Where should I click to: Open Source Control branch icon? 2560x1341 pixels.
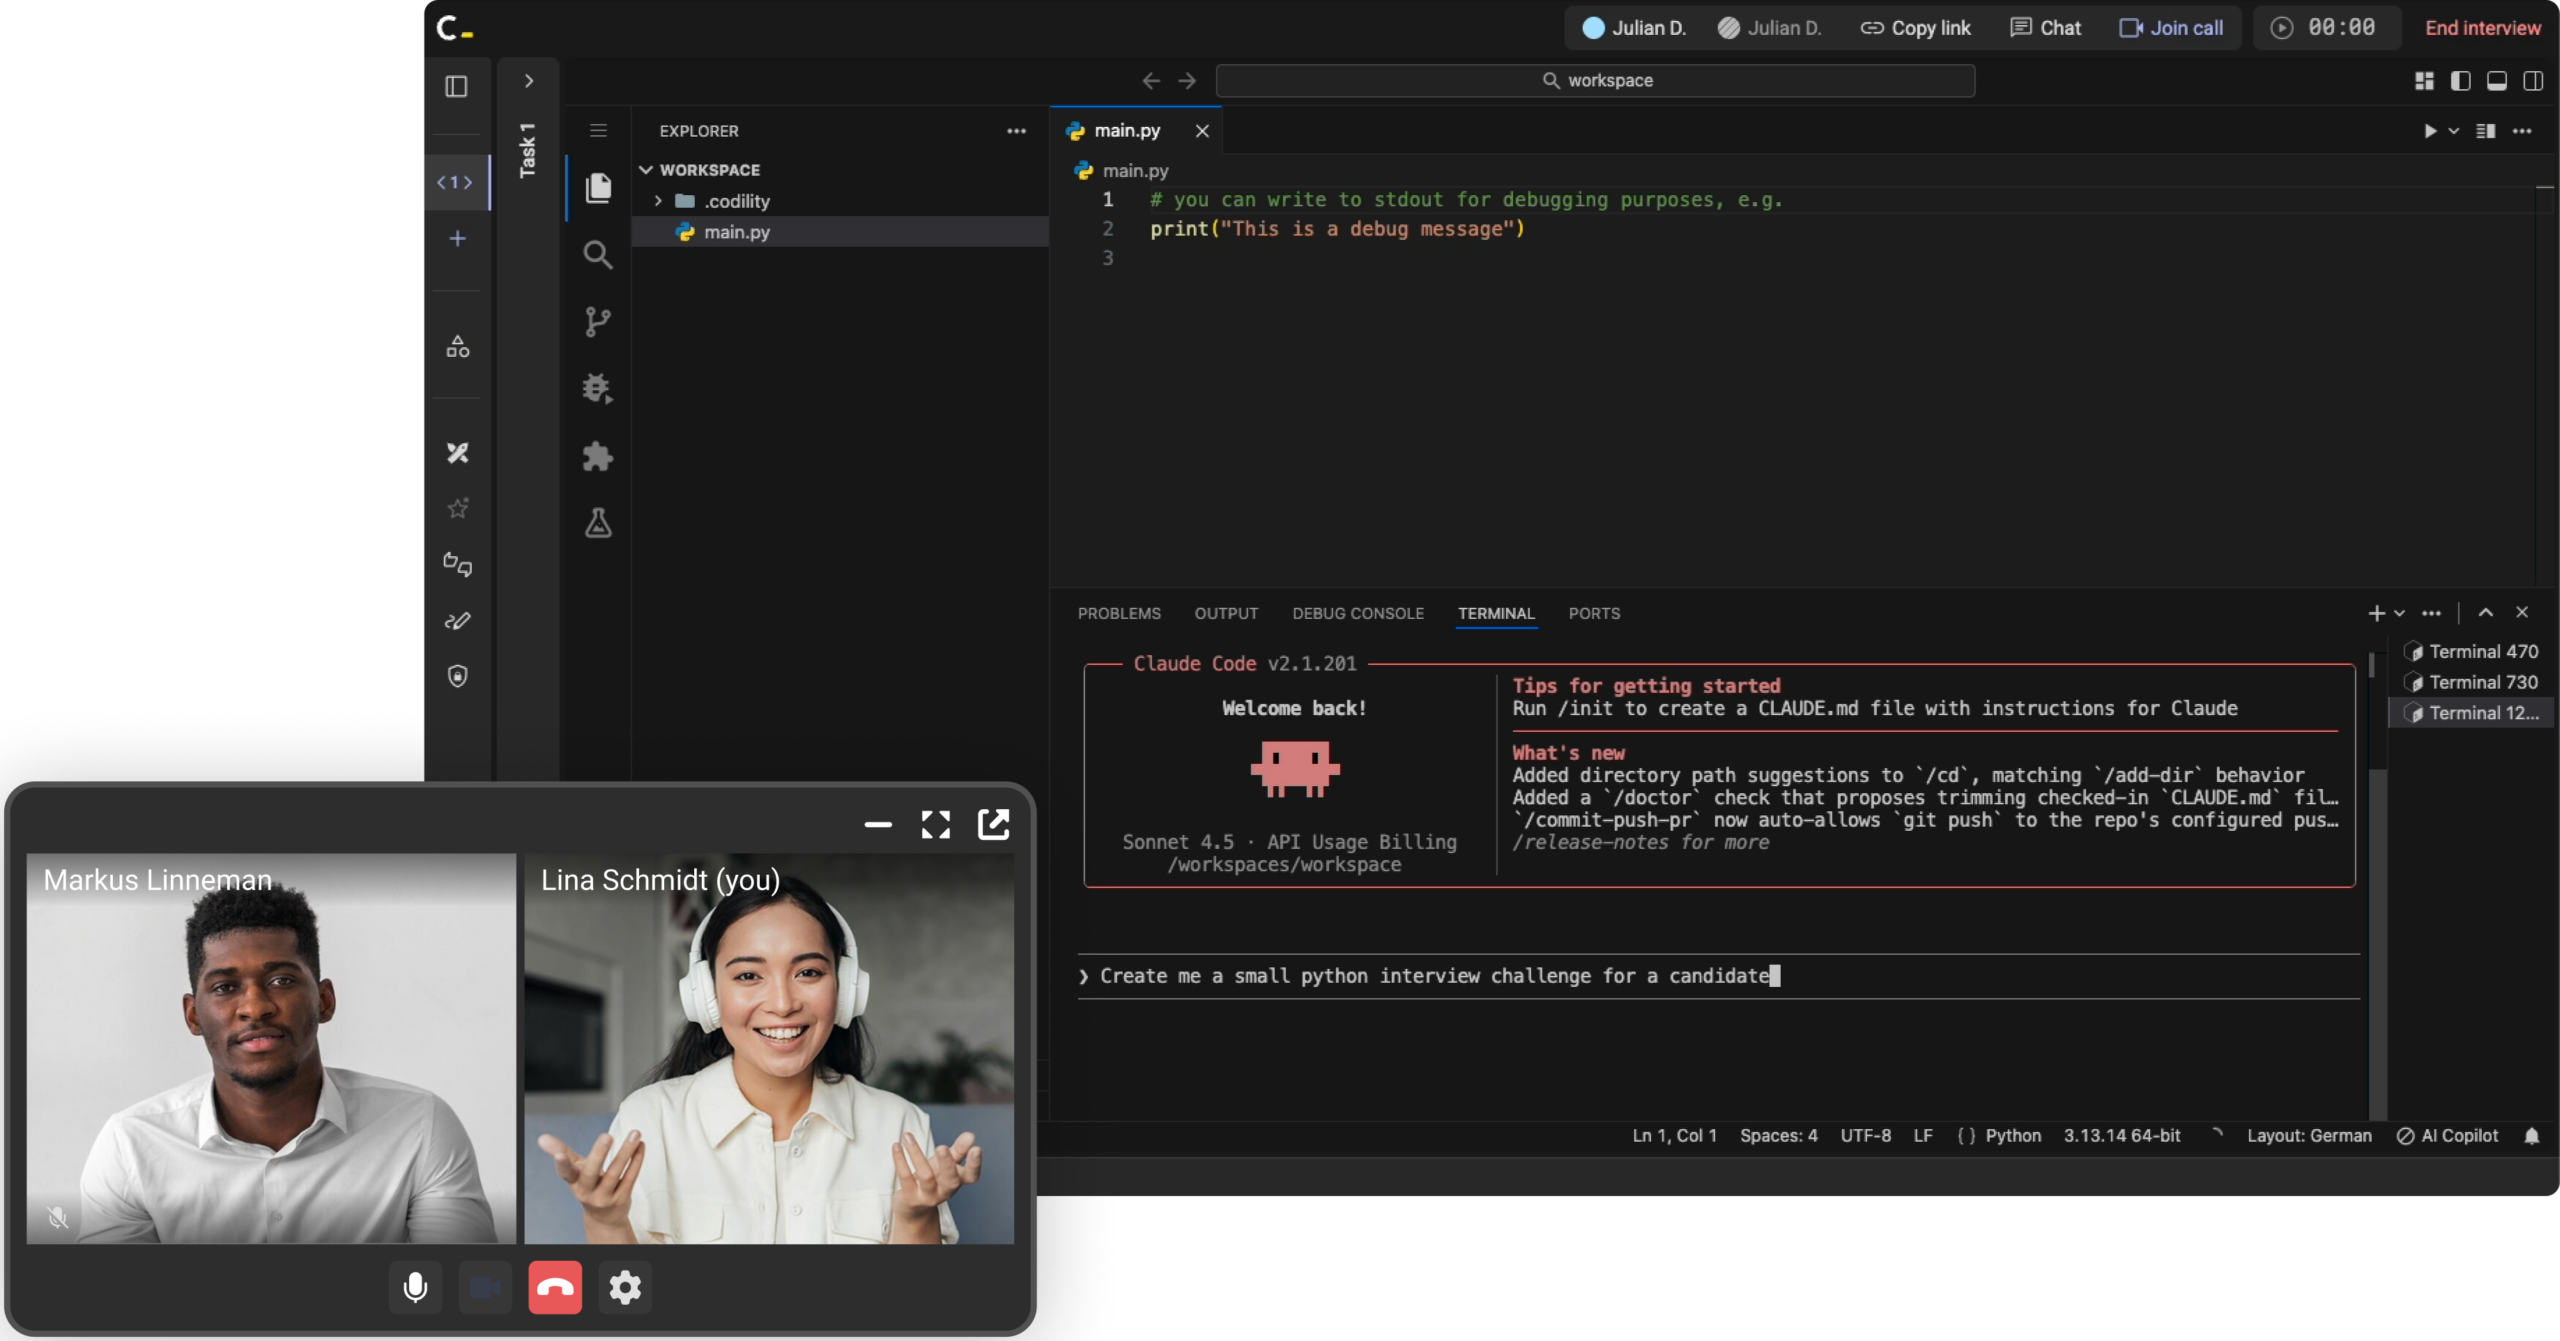[598, 321]
